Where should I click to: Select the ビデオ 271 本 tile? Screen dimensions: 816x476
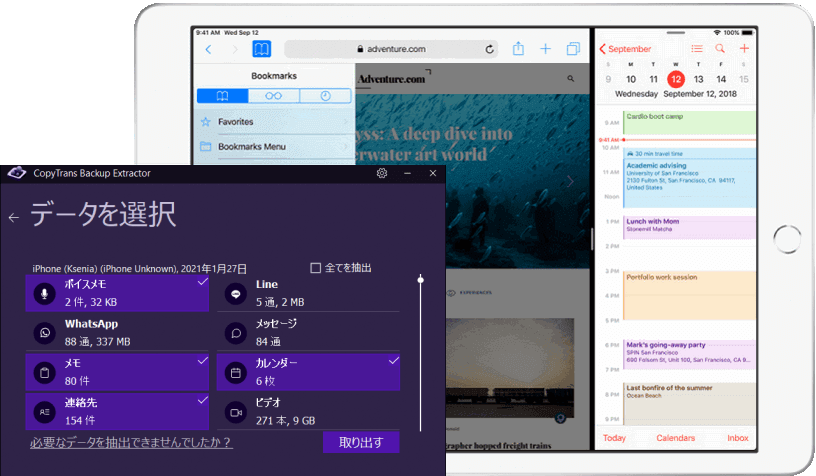coord(308,412)
